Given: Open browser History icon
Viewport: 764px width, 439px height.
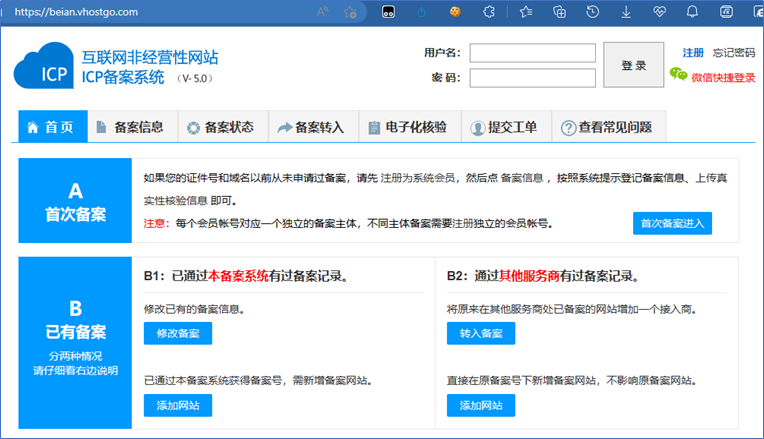Looking at the screenshot, I should point(592,12).
